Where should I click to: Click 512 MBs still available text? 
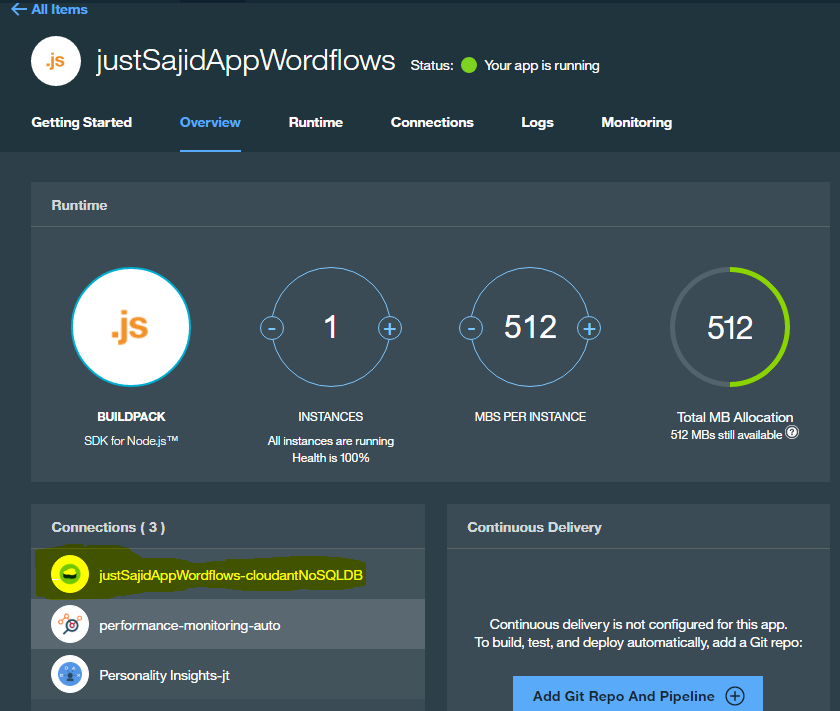[x=726, y=435]
